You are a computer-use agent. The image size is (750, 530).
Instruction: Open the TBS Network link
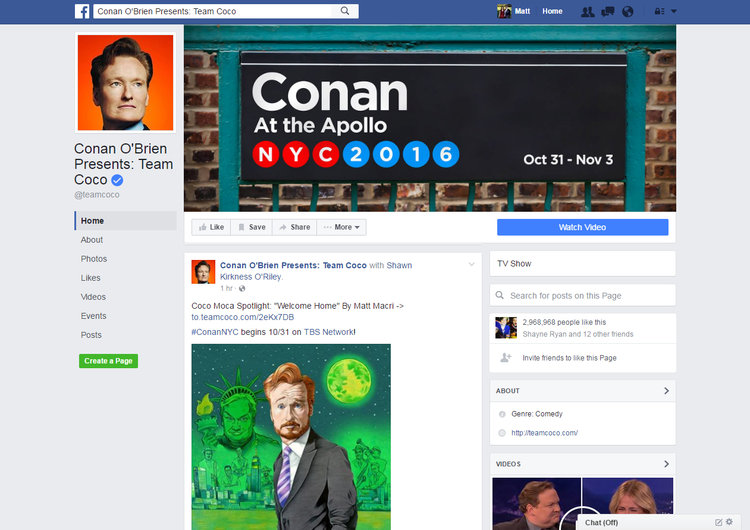[x=329, y=332]
